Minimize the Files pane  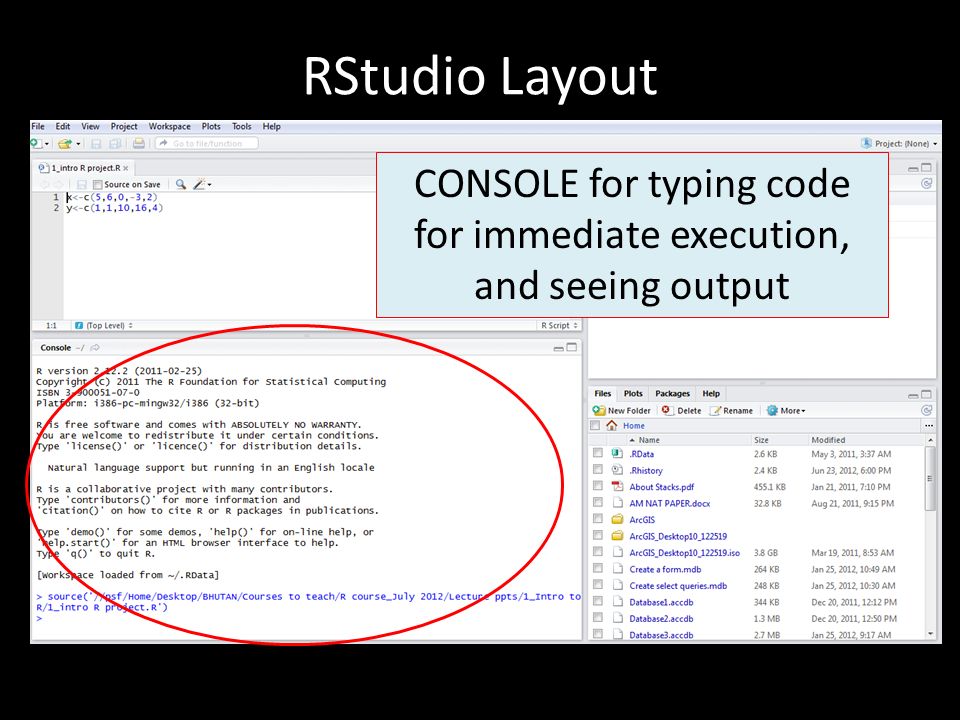coord(913,395)
